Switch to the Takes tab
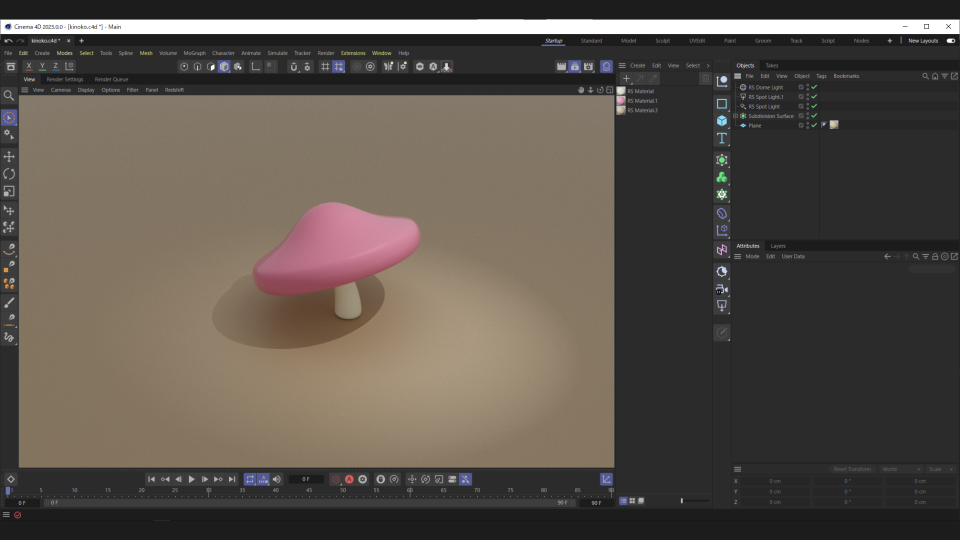The image size is (960, 540). (x=771, y=66)
